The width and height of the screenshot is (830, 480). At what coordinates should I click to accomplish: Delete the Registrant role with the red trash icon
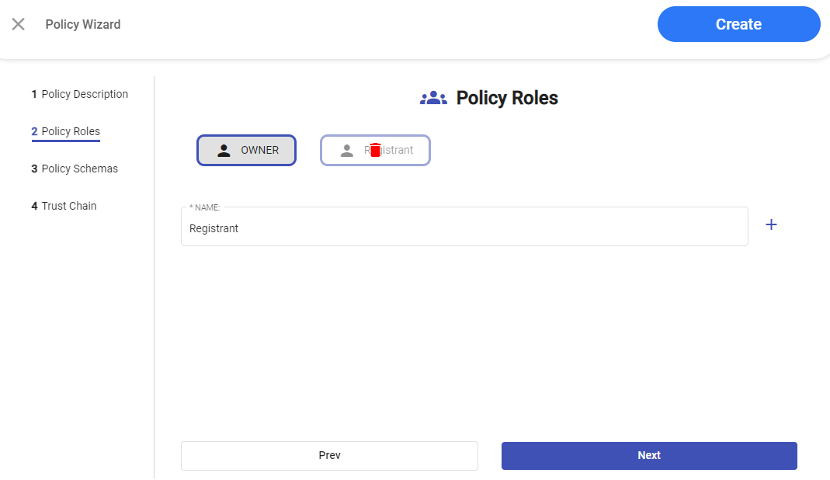coord(375,150)
